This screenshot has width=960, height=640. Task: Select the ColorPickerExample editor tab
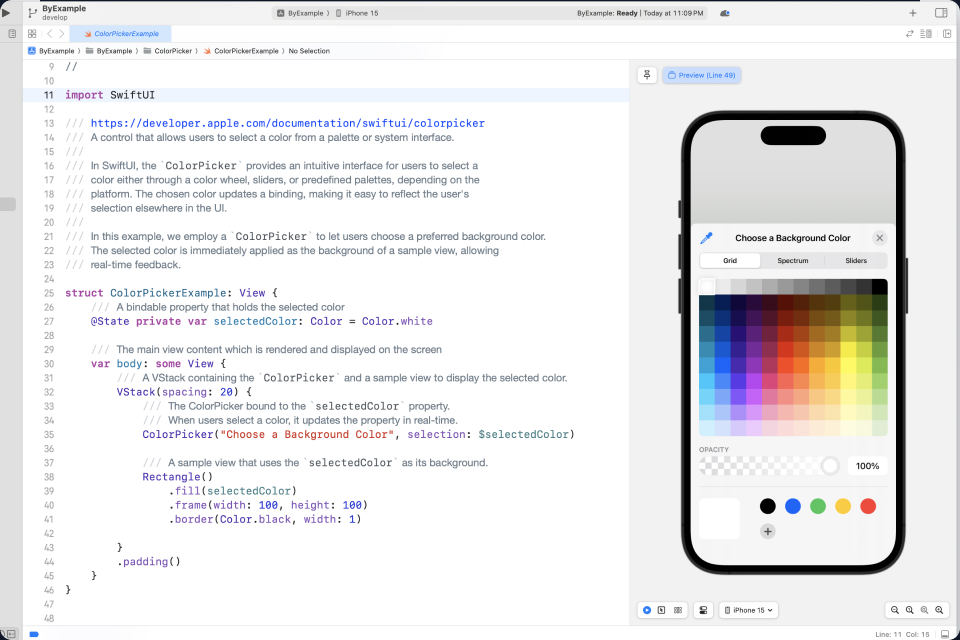(x=121, y=34)
